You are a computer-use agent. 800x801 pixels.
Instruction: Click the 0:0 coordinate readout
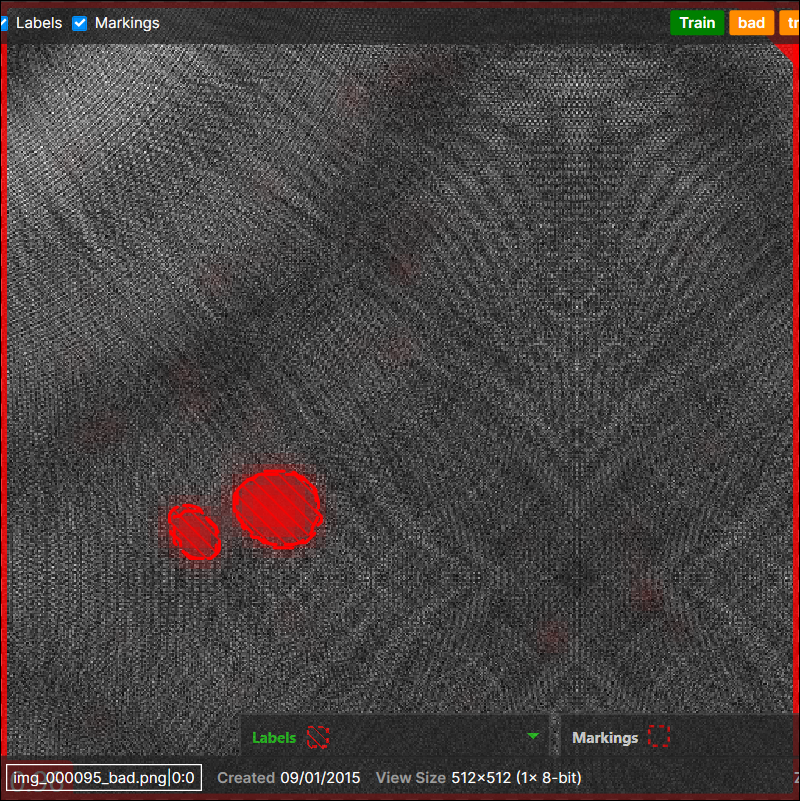pos(184,778)
